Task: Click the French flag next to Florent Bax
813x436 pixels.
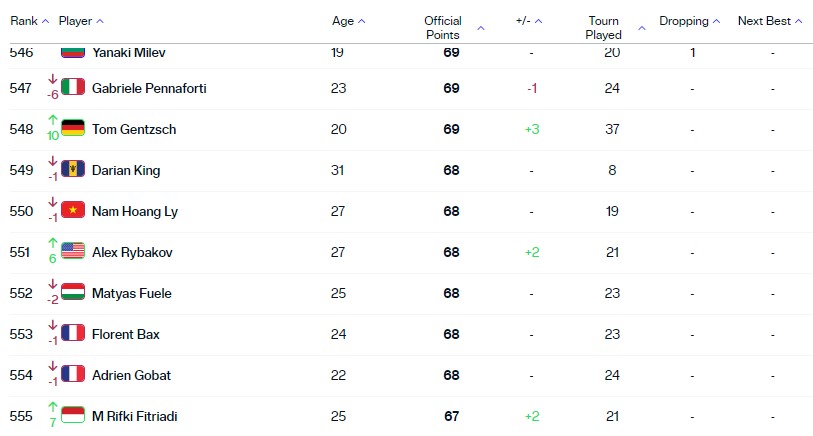Action: (x=73, y=332)
